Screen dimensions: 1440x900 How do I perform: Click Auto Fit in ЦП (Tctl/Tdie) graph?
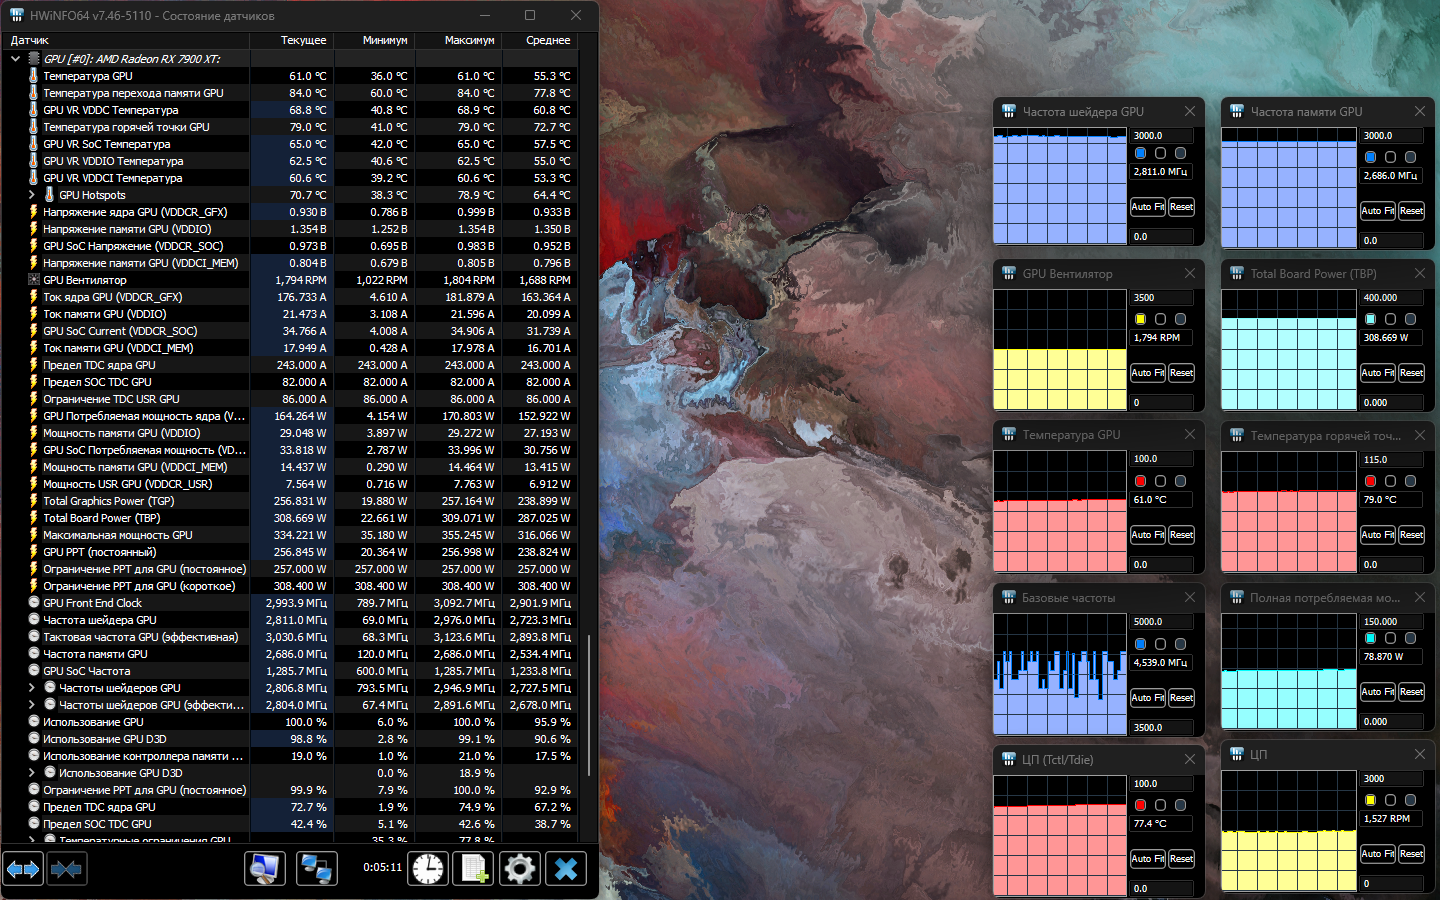(1148, 859)
